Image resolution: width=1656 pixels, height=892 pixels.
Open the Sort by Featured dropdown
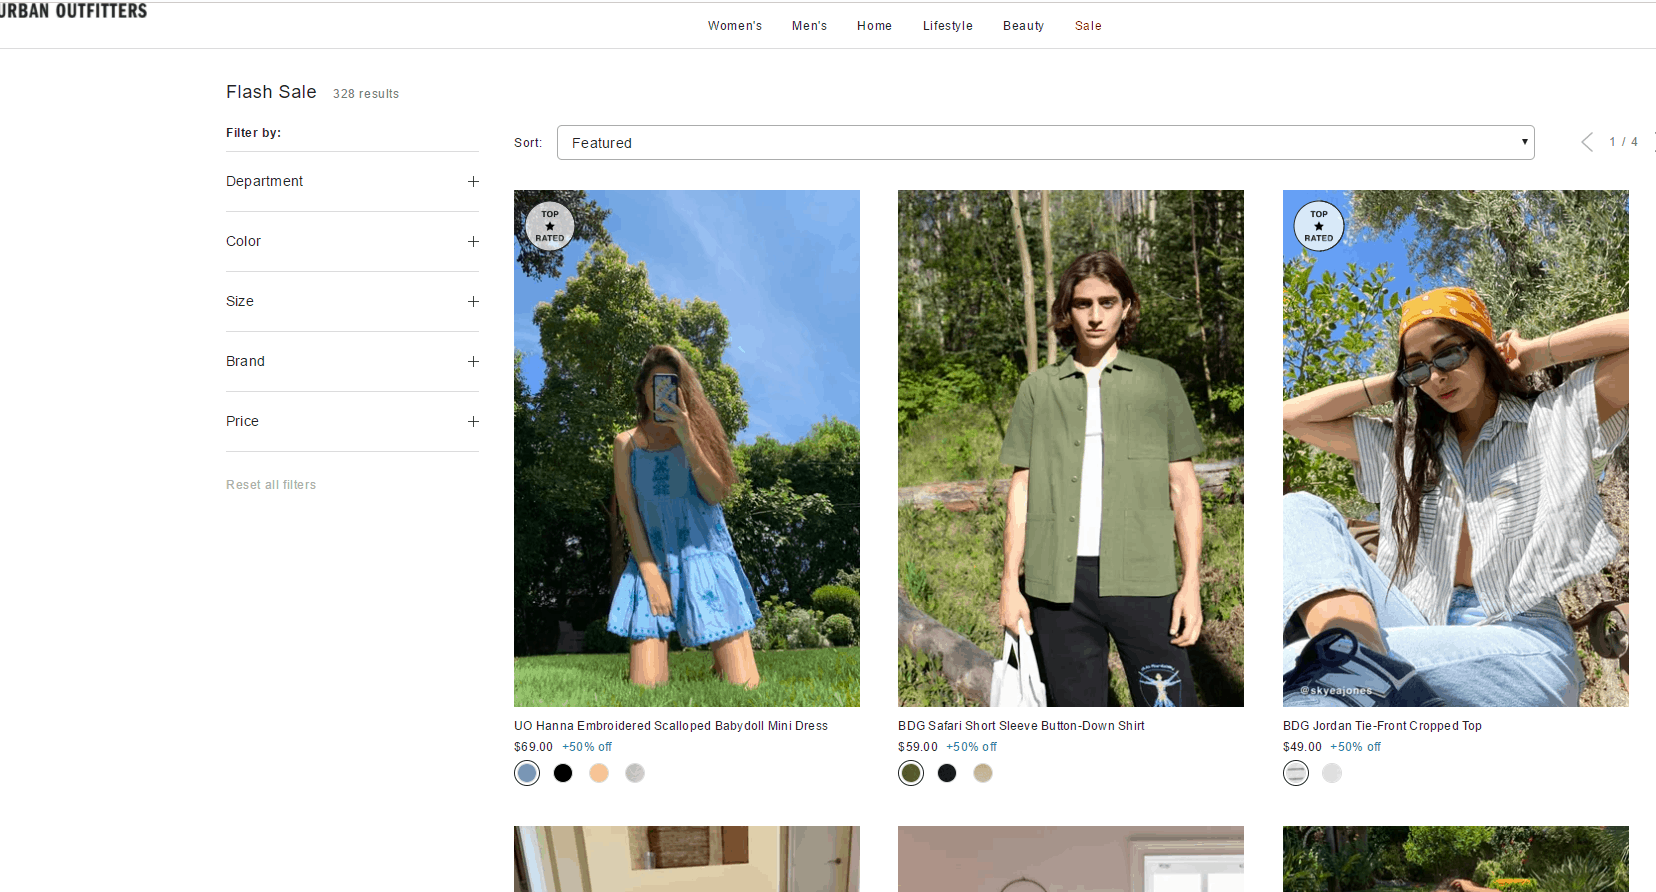coord(1045,142)
